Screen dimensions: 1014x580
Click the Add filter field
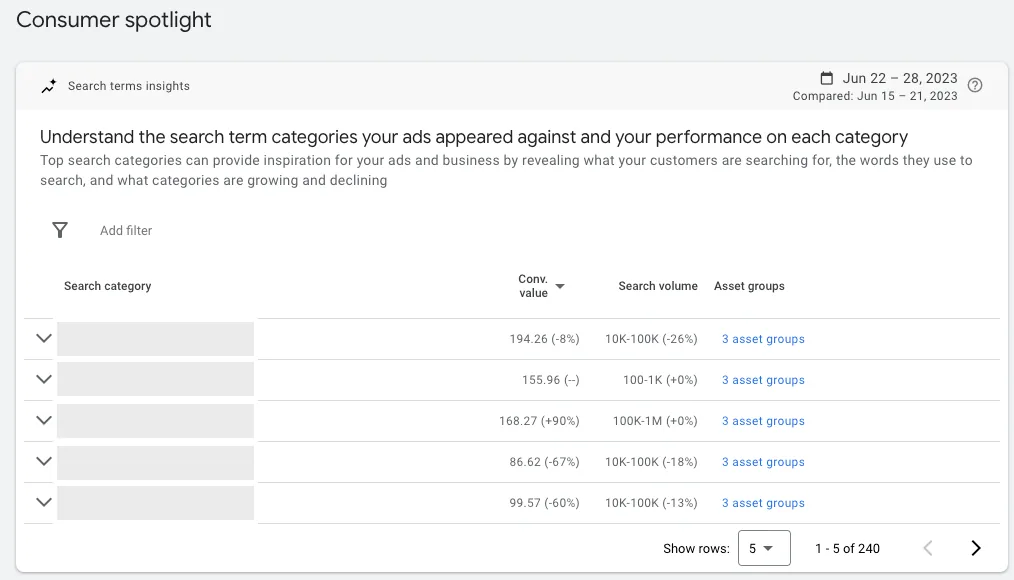coord(126,231)
